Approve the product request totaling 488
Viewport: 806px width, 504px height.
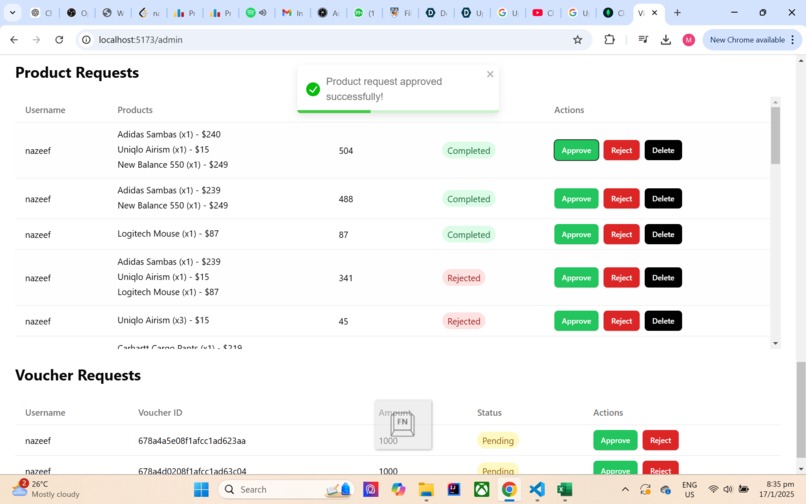pos(576,199)
